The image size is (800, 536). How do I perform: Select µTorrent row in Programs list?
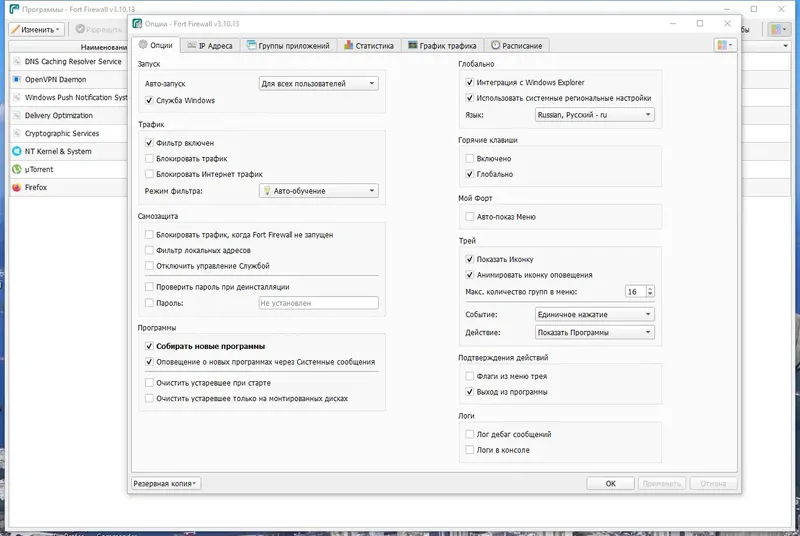pyautogui.click(x=68, y=169)
